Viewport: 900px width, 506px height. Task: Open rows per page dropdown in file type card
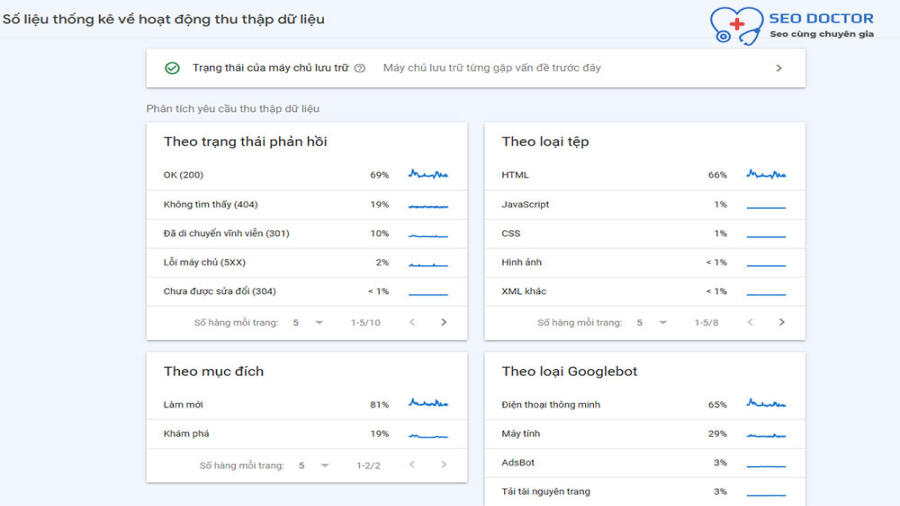tap(651, 322)
